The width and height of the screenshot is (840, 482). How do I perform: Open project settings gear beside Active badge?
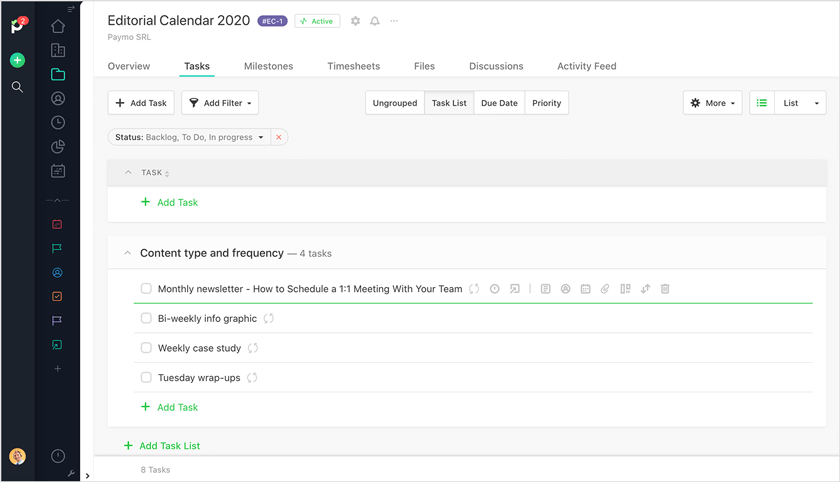coord(355,21)
